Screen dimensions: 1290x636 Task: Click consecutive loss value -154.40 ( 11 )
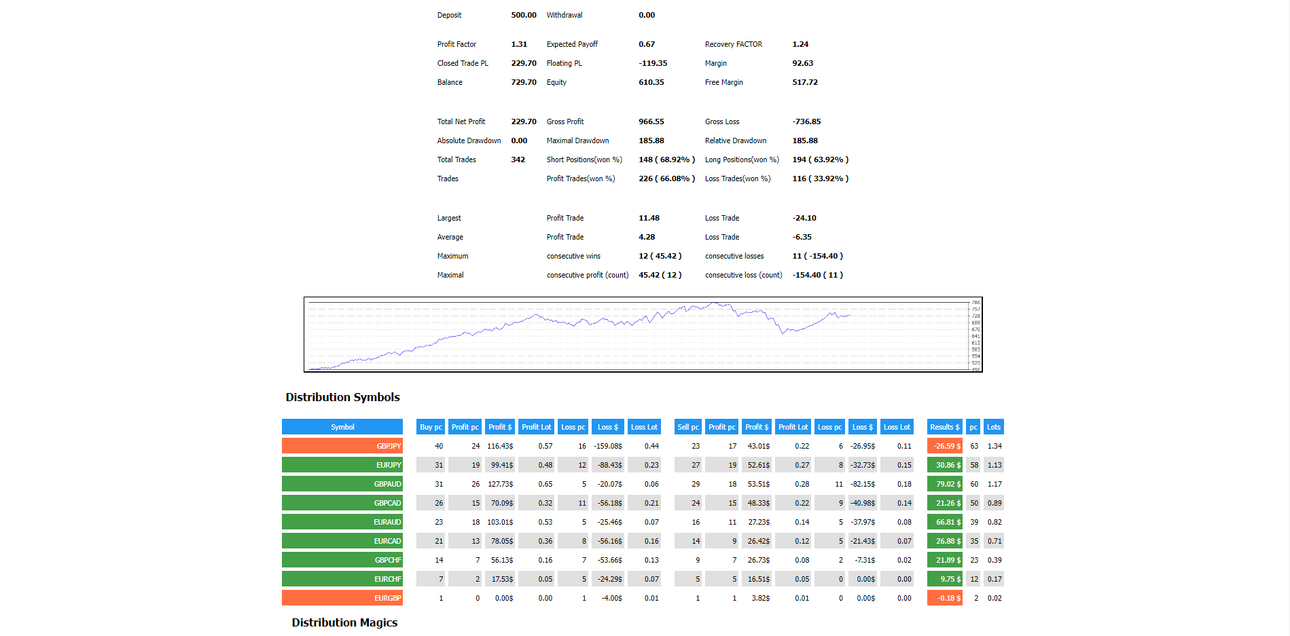(x=818, y=275)
